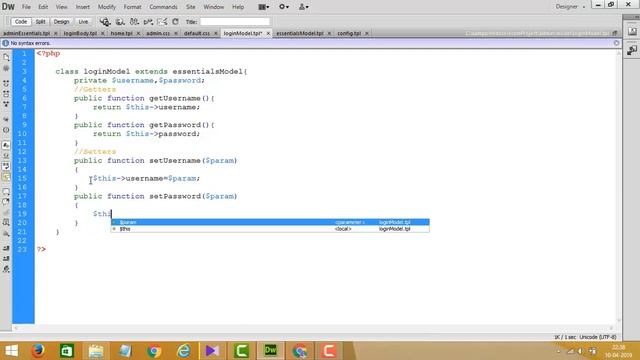Toggle Highlight Invalid Code
Viewport: 640px width, 360px height.
coord(6,156)
